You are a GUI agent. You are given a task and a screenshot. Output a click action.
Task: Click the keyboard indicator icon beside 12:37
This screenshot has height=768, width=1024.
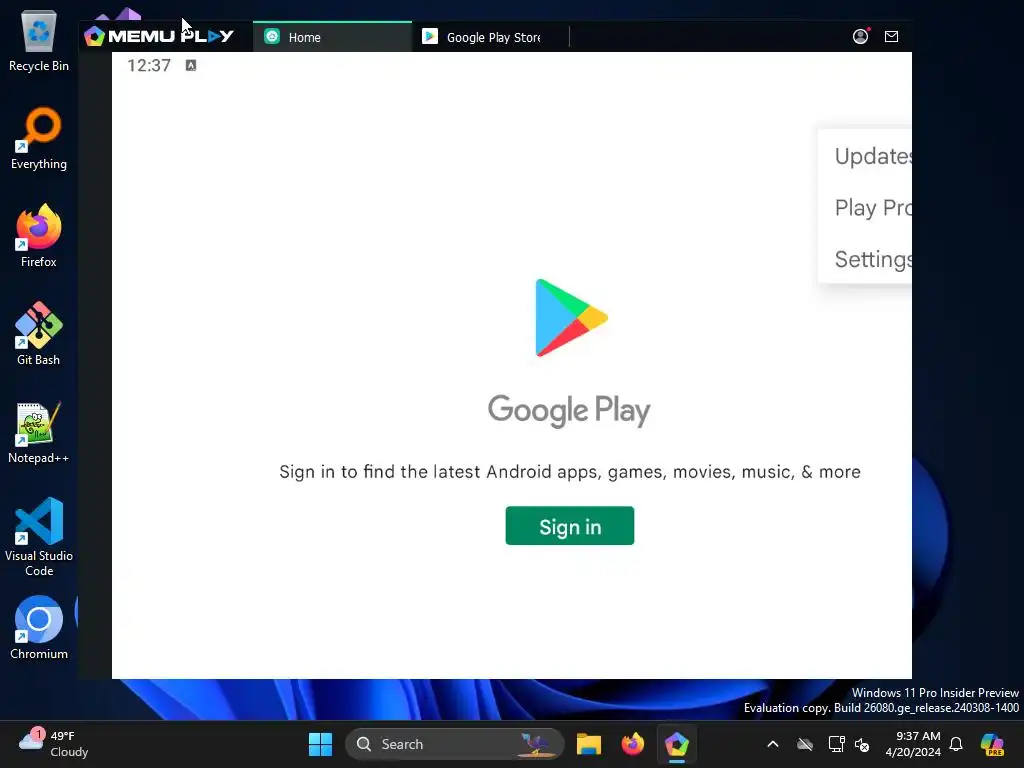pyautogui.click(x=191, y=65)
